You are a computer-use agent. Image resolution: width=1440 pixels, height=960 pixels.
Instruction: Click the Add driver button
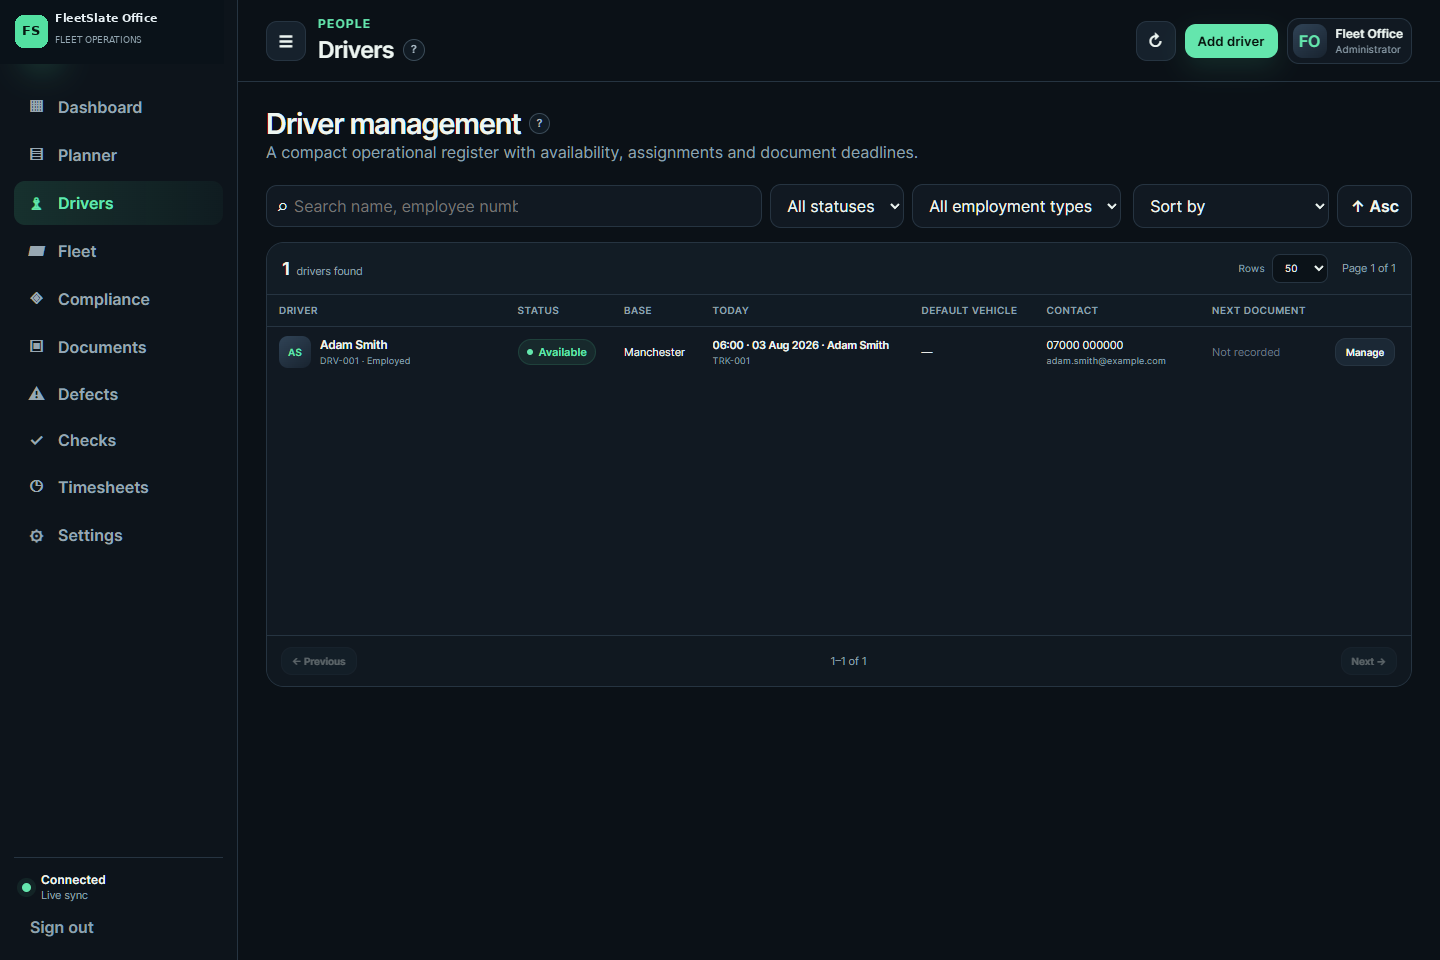[1231, 41]
